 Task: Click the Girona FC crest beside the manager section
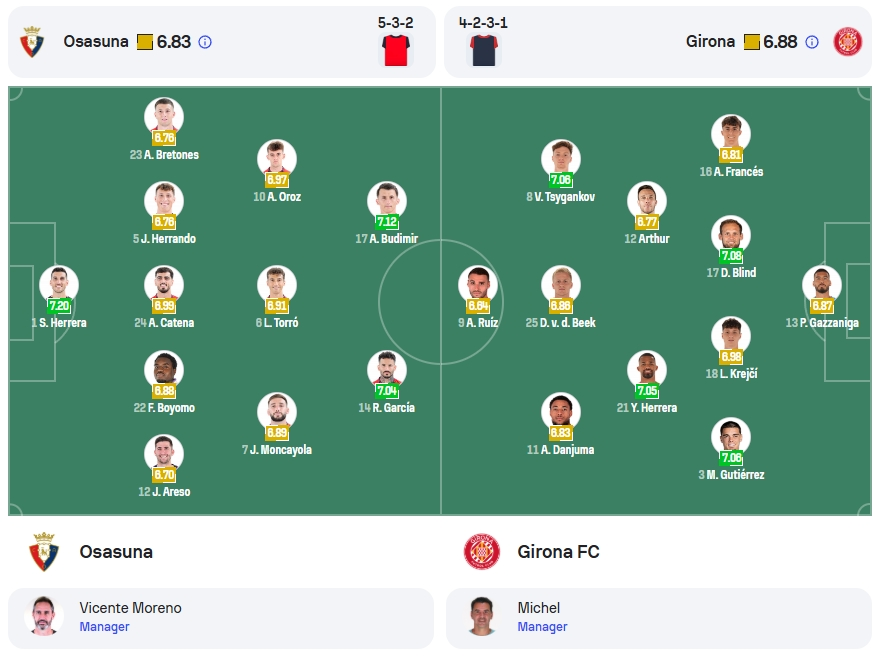click(x=482, y=552)
